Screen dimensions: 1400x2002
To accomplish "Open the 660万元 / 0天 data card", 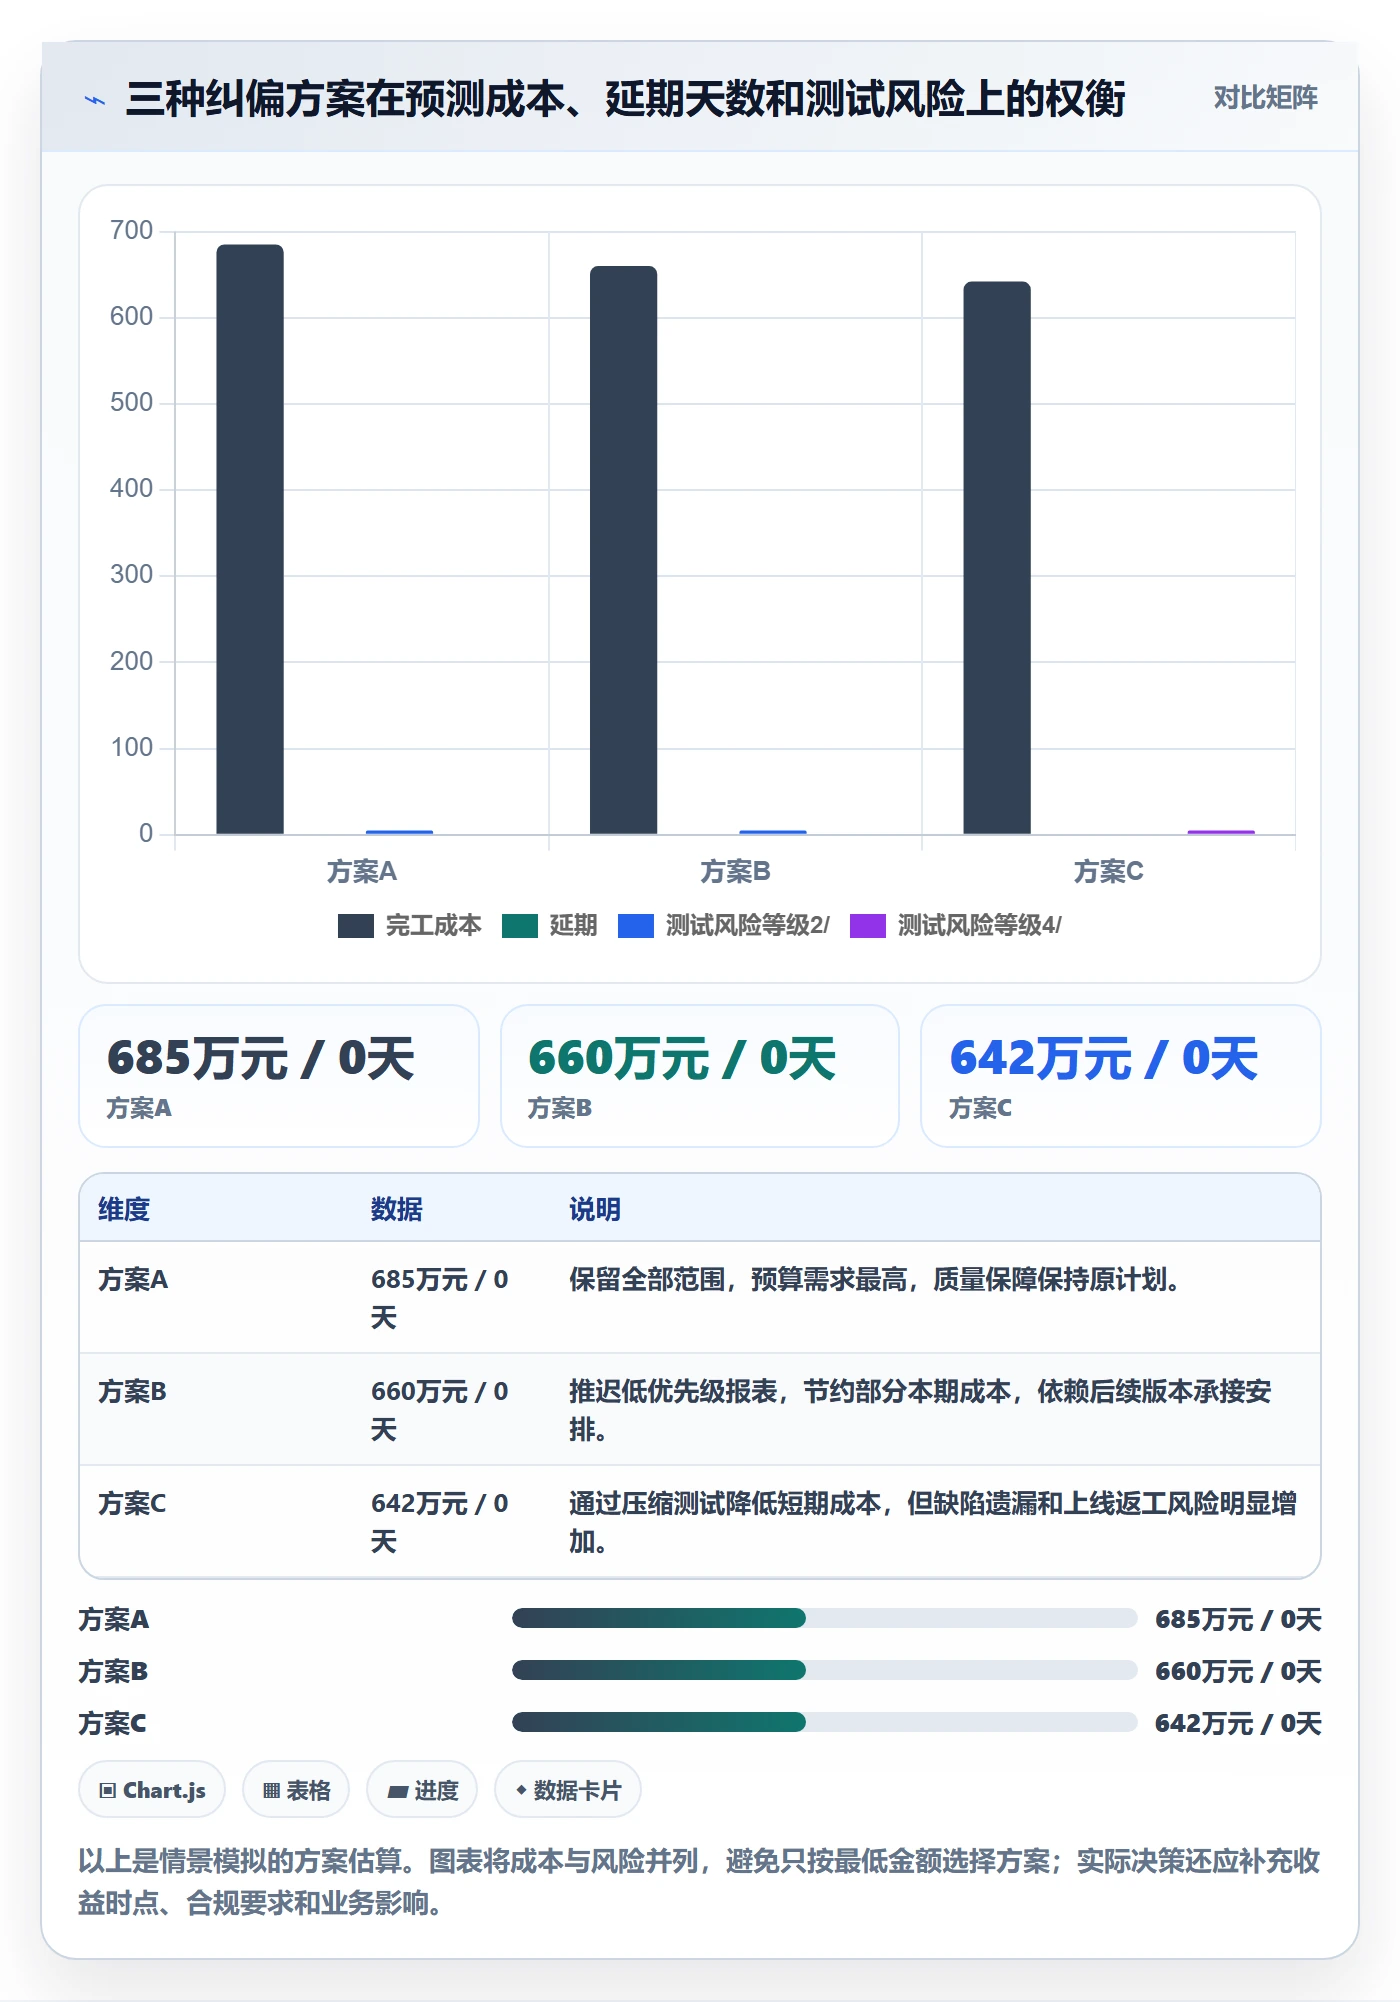I will click(700, 1076).
